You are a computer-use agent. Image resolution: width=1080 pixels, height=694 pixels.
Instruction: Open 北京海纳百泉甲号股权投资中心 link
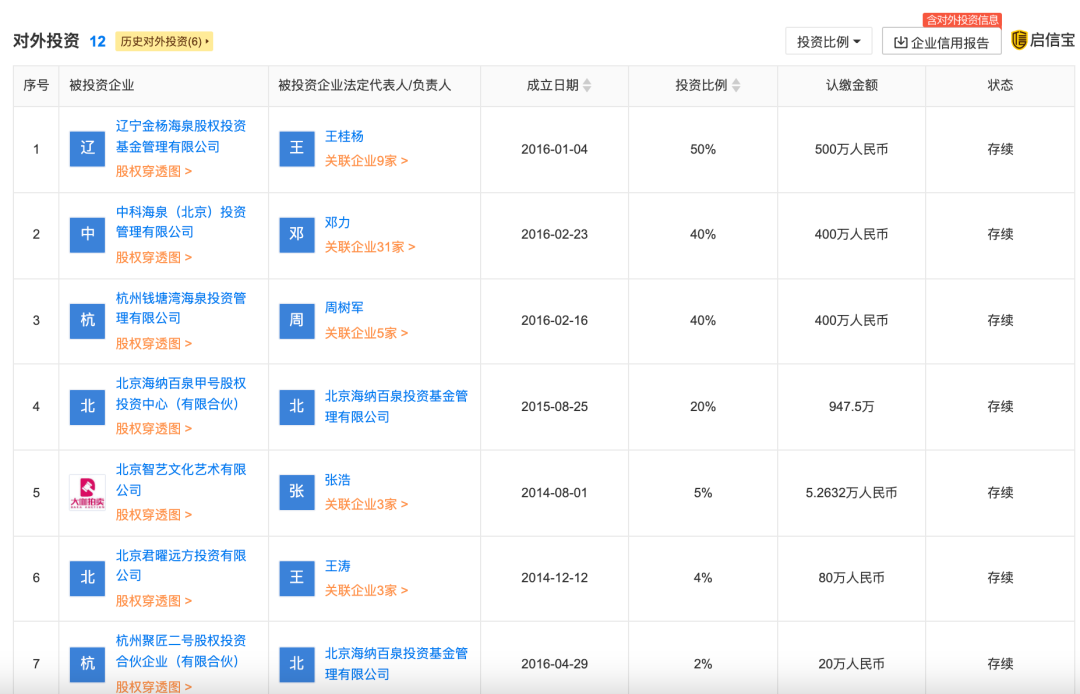[180, 394]
